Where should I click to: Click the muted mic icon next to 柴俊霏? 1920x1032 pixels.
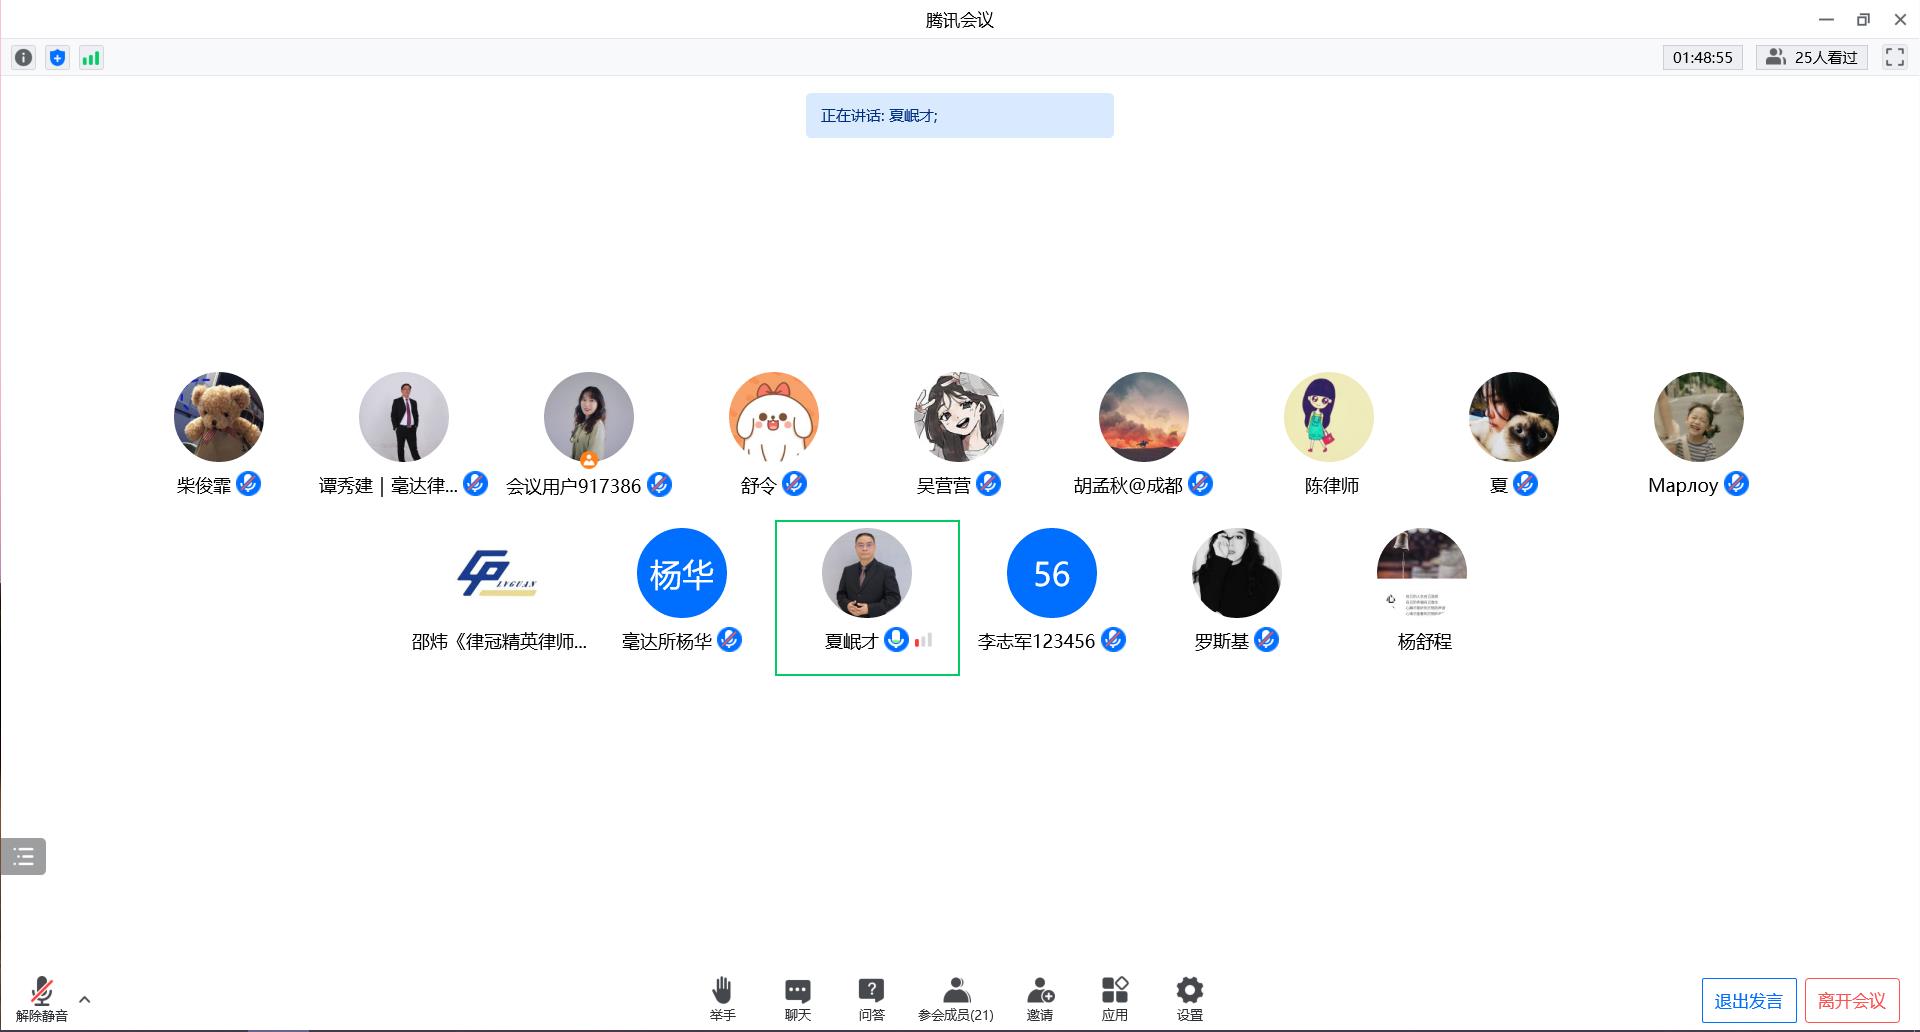pos(249,484)
